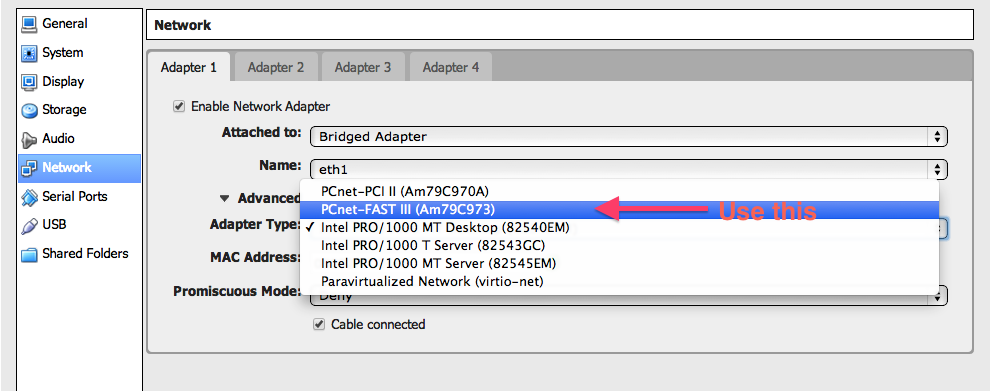Viewport: 990px width, 391px height.
Task: Click the USB plug icon in sidebar
Action: click(29, 225)
